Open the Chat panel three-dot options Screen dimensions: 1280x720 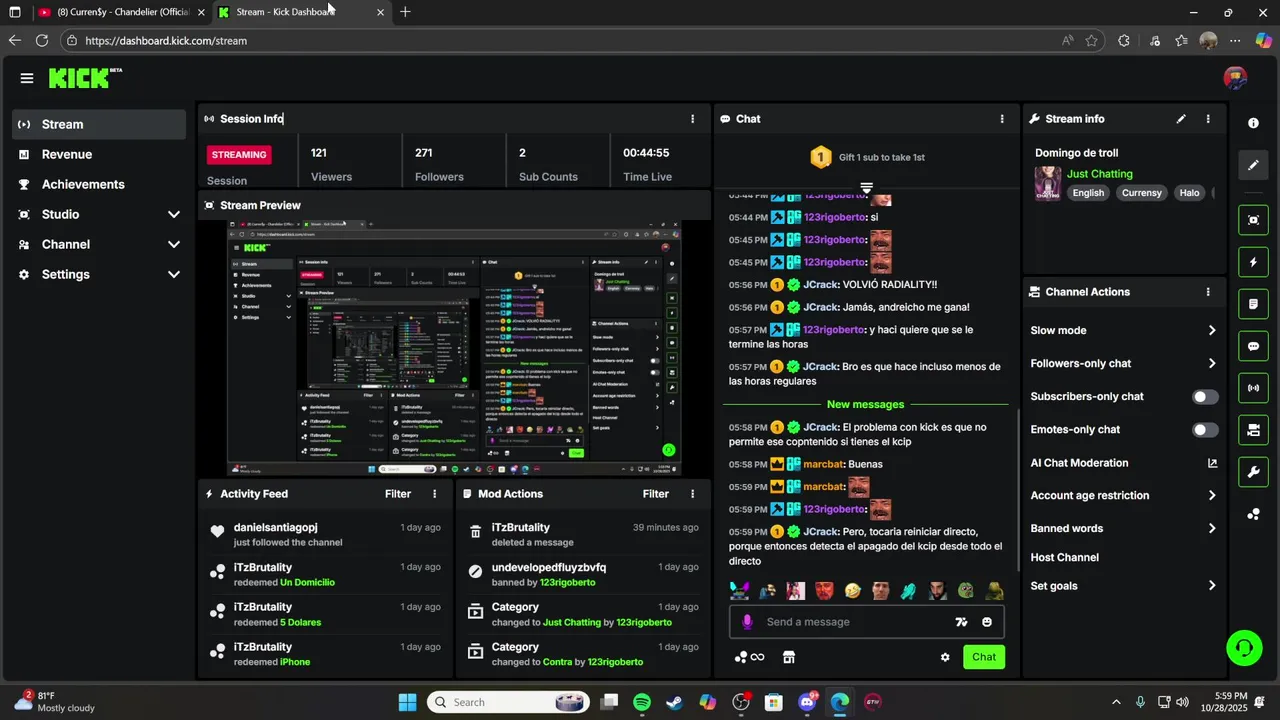pos(1002,119)
